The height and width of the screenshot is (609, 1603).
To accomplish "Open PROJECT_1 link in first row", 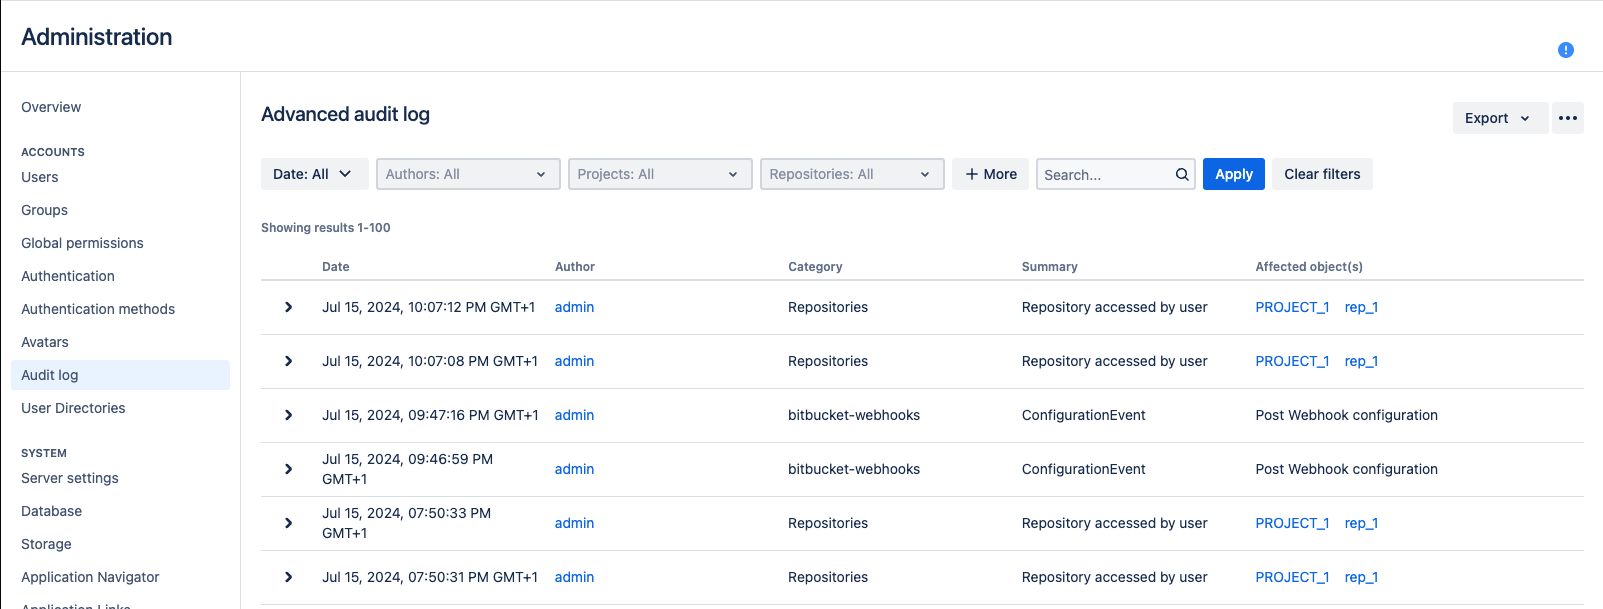I will pos(1291,307).
